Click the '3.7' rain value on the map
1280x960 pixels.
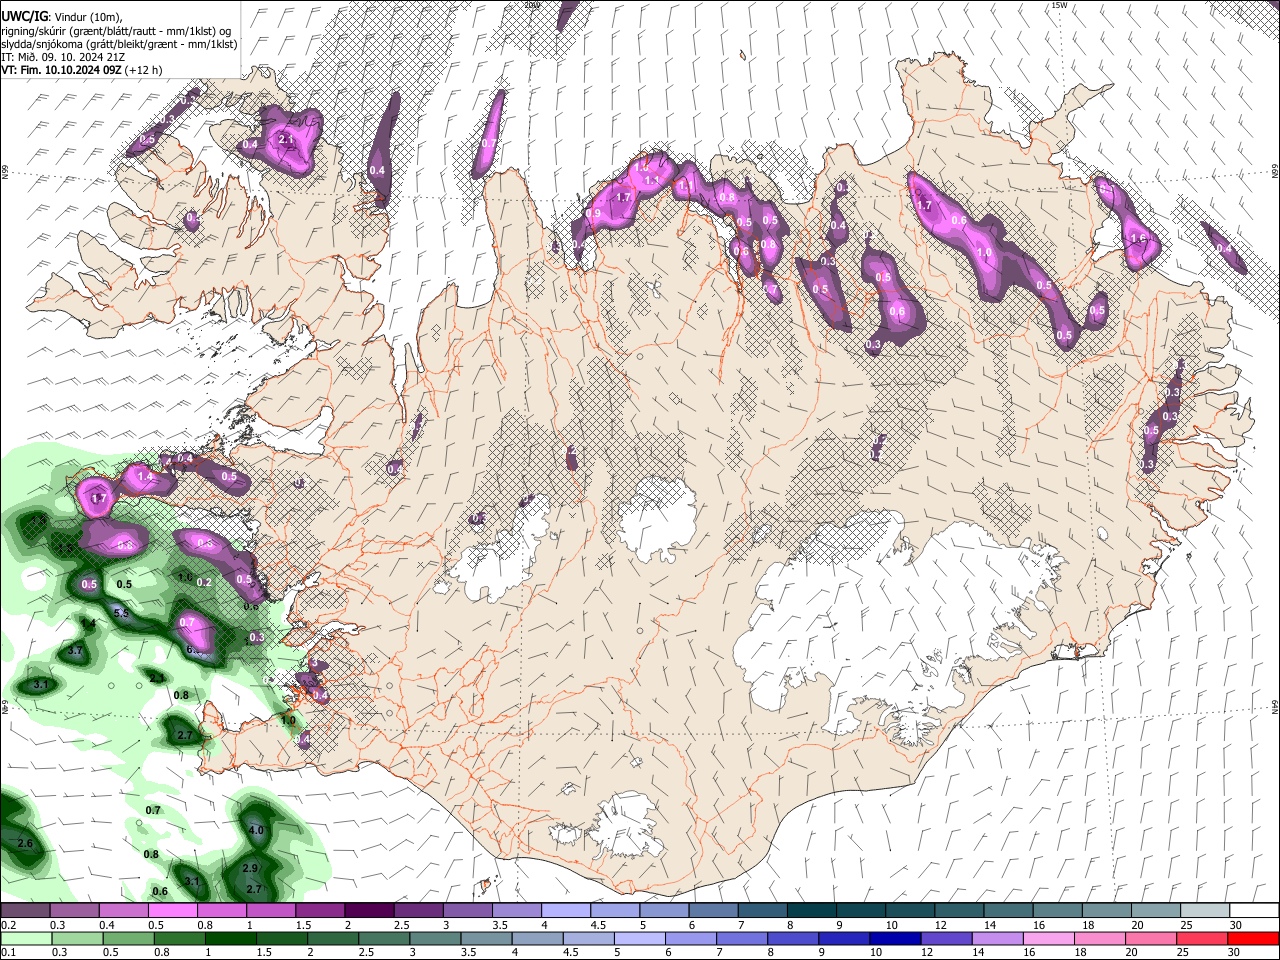(75, 650)
